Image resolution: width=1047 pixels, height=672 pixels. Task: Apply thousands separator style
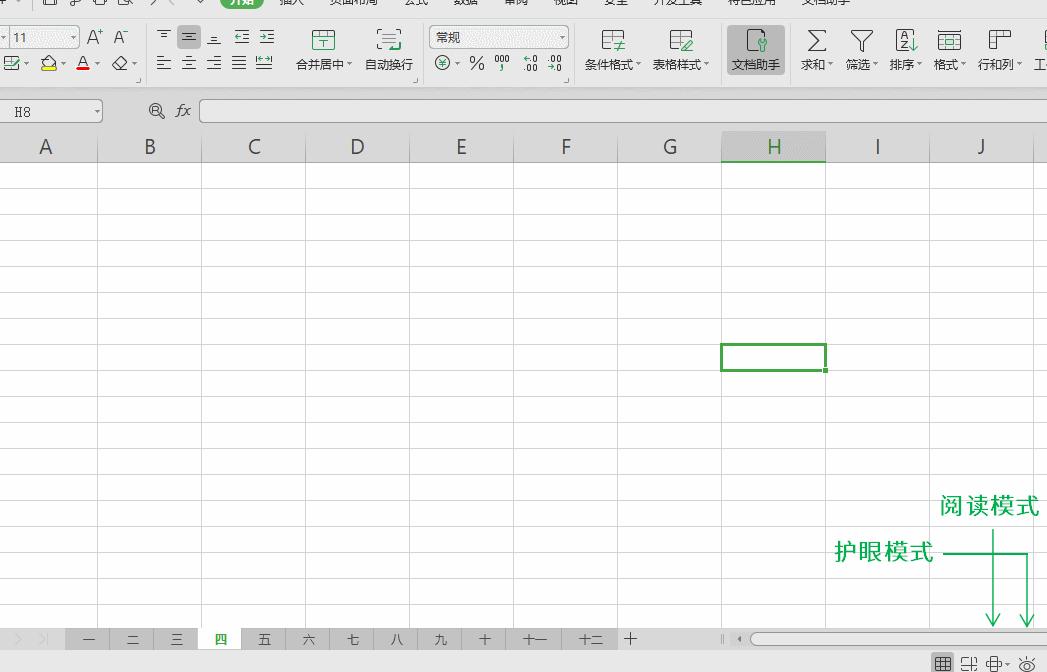point(502,63)
